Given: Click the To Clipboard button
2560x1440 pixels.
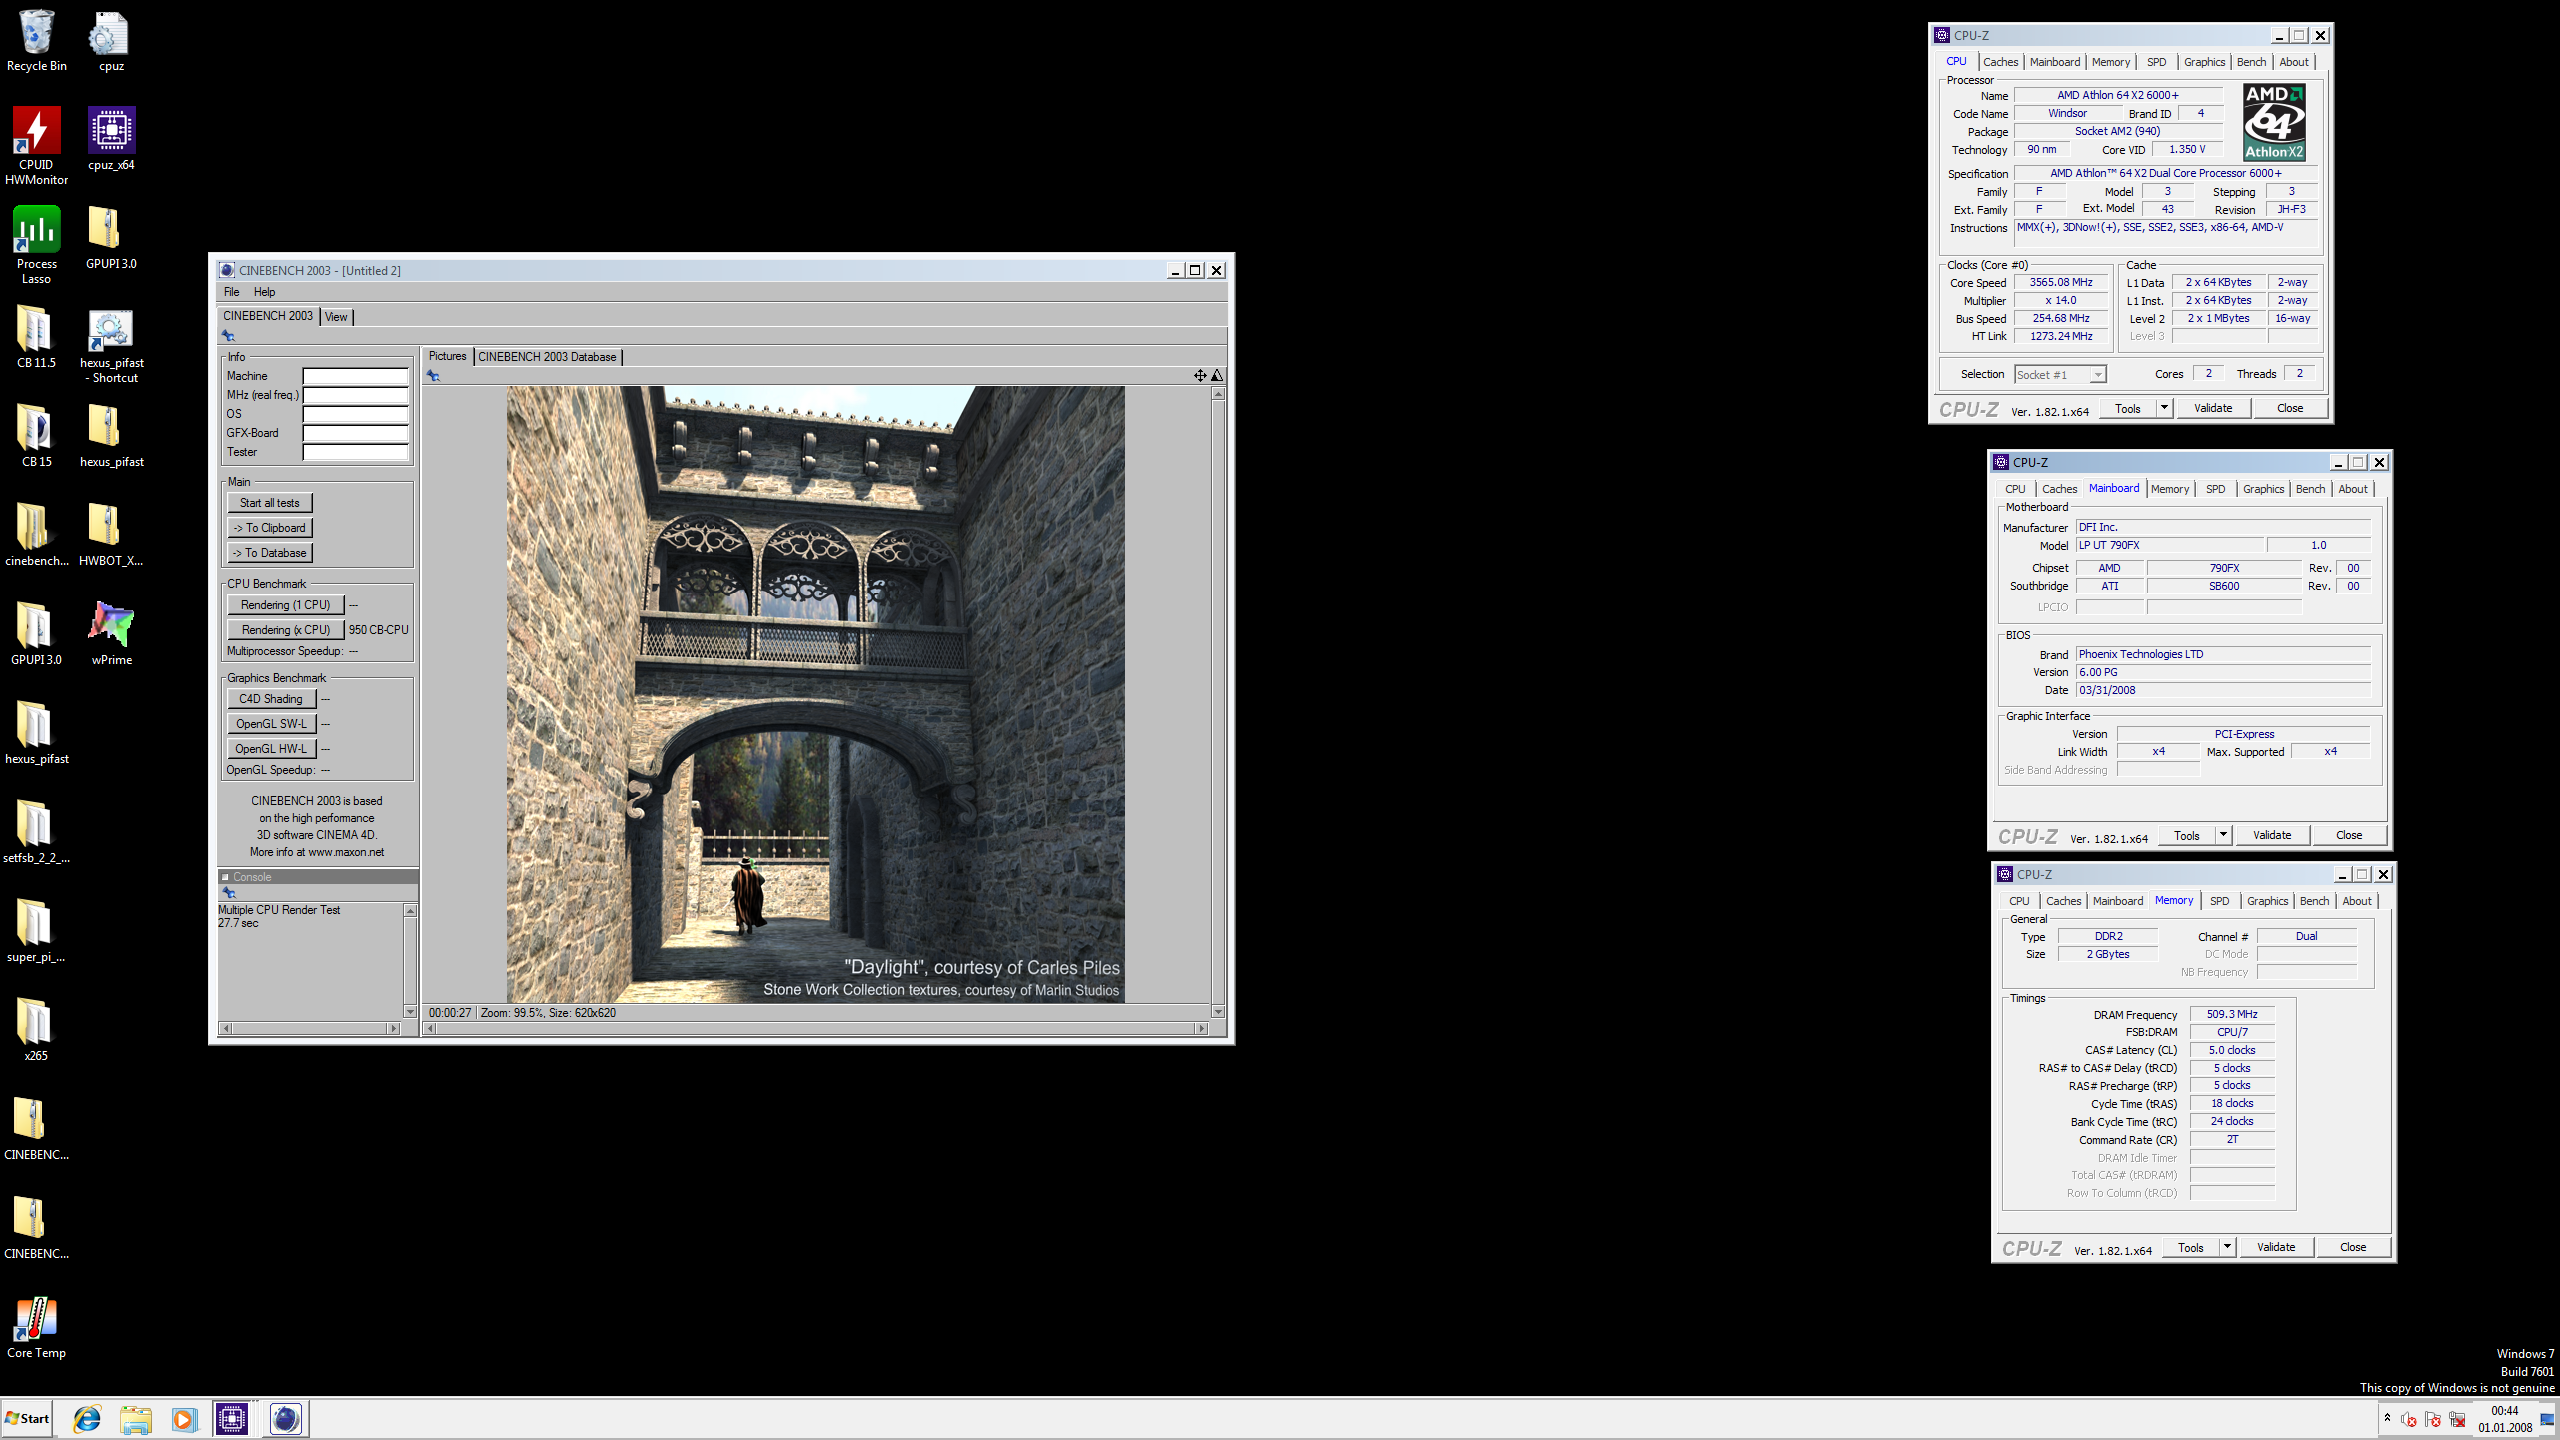Looking at the screenshot, I should click(x=270, y=528).
